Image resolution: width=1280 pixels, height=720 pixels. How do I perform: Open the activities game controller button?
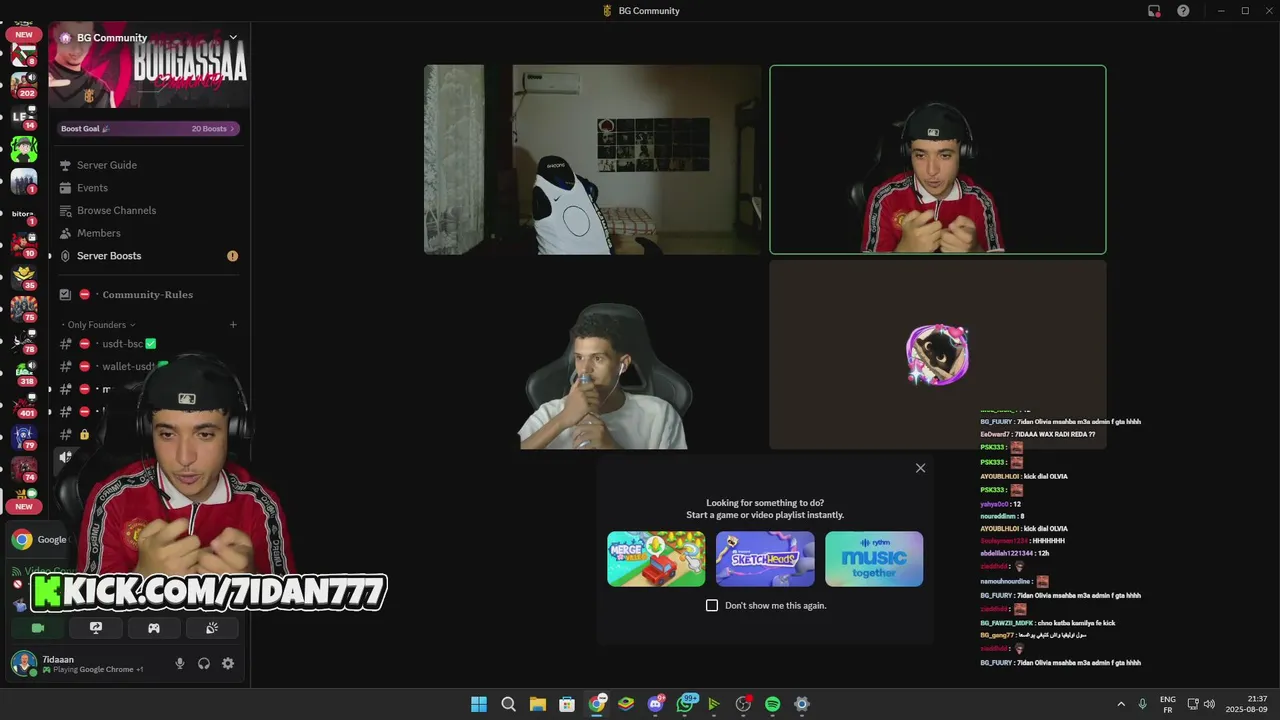click(x=154, y=628)
